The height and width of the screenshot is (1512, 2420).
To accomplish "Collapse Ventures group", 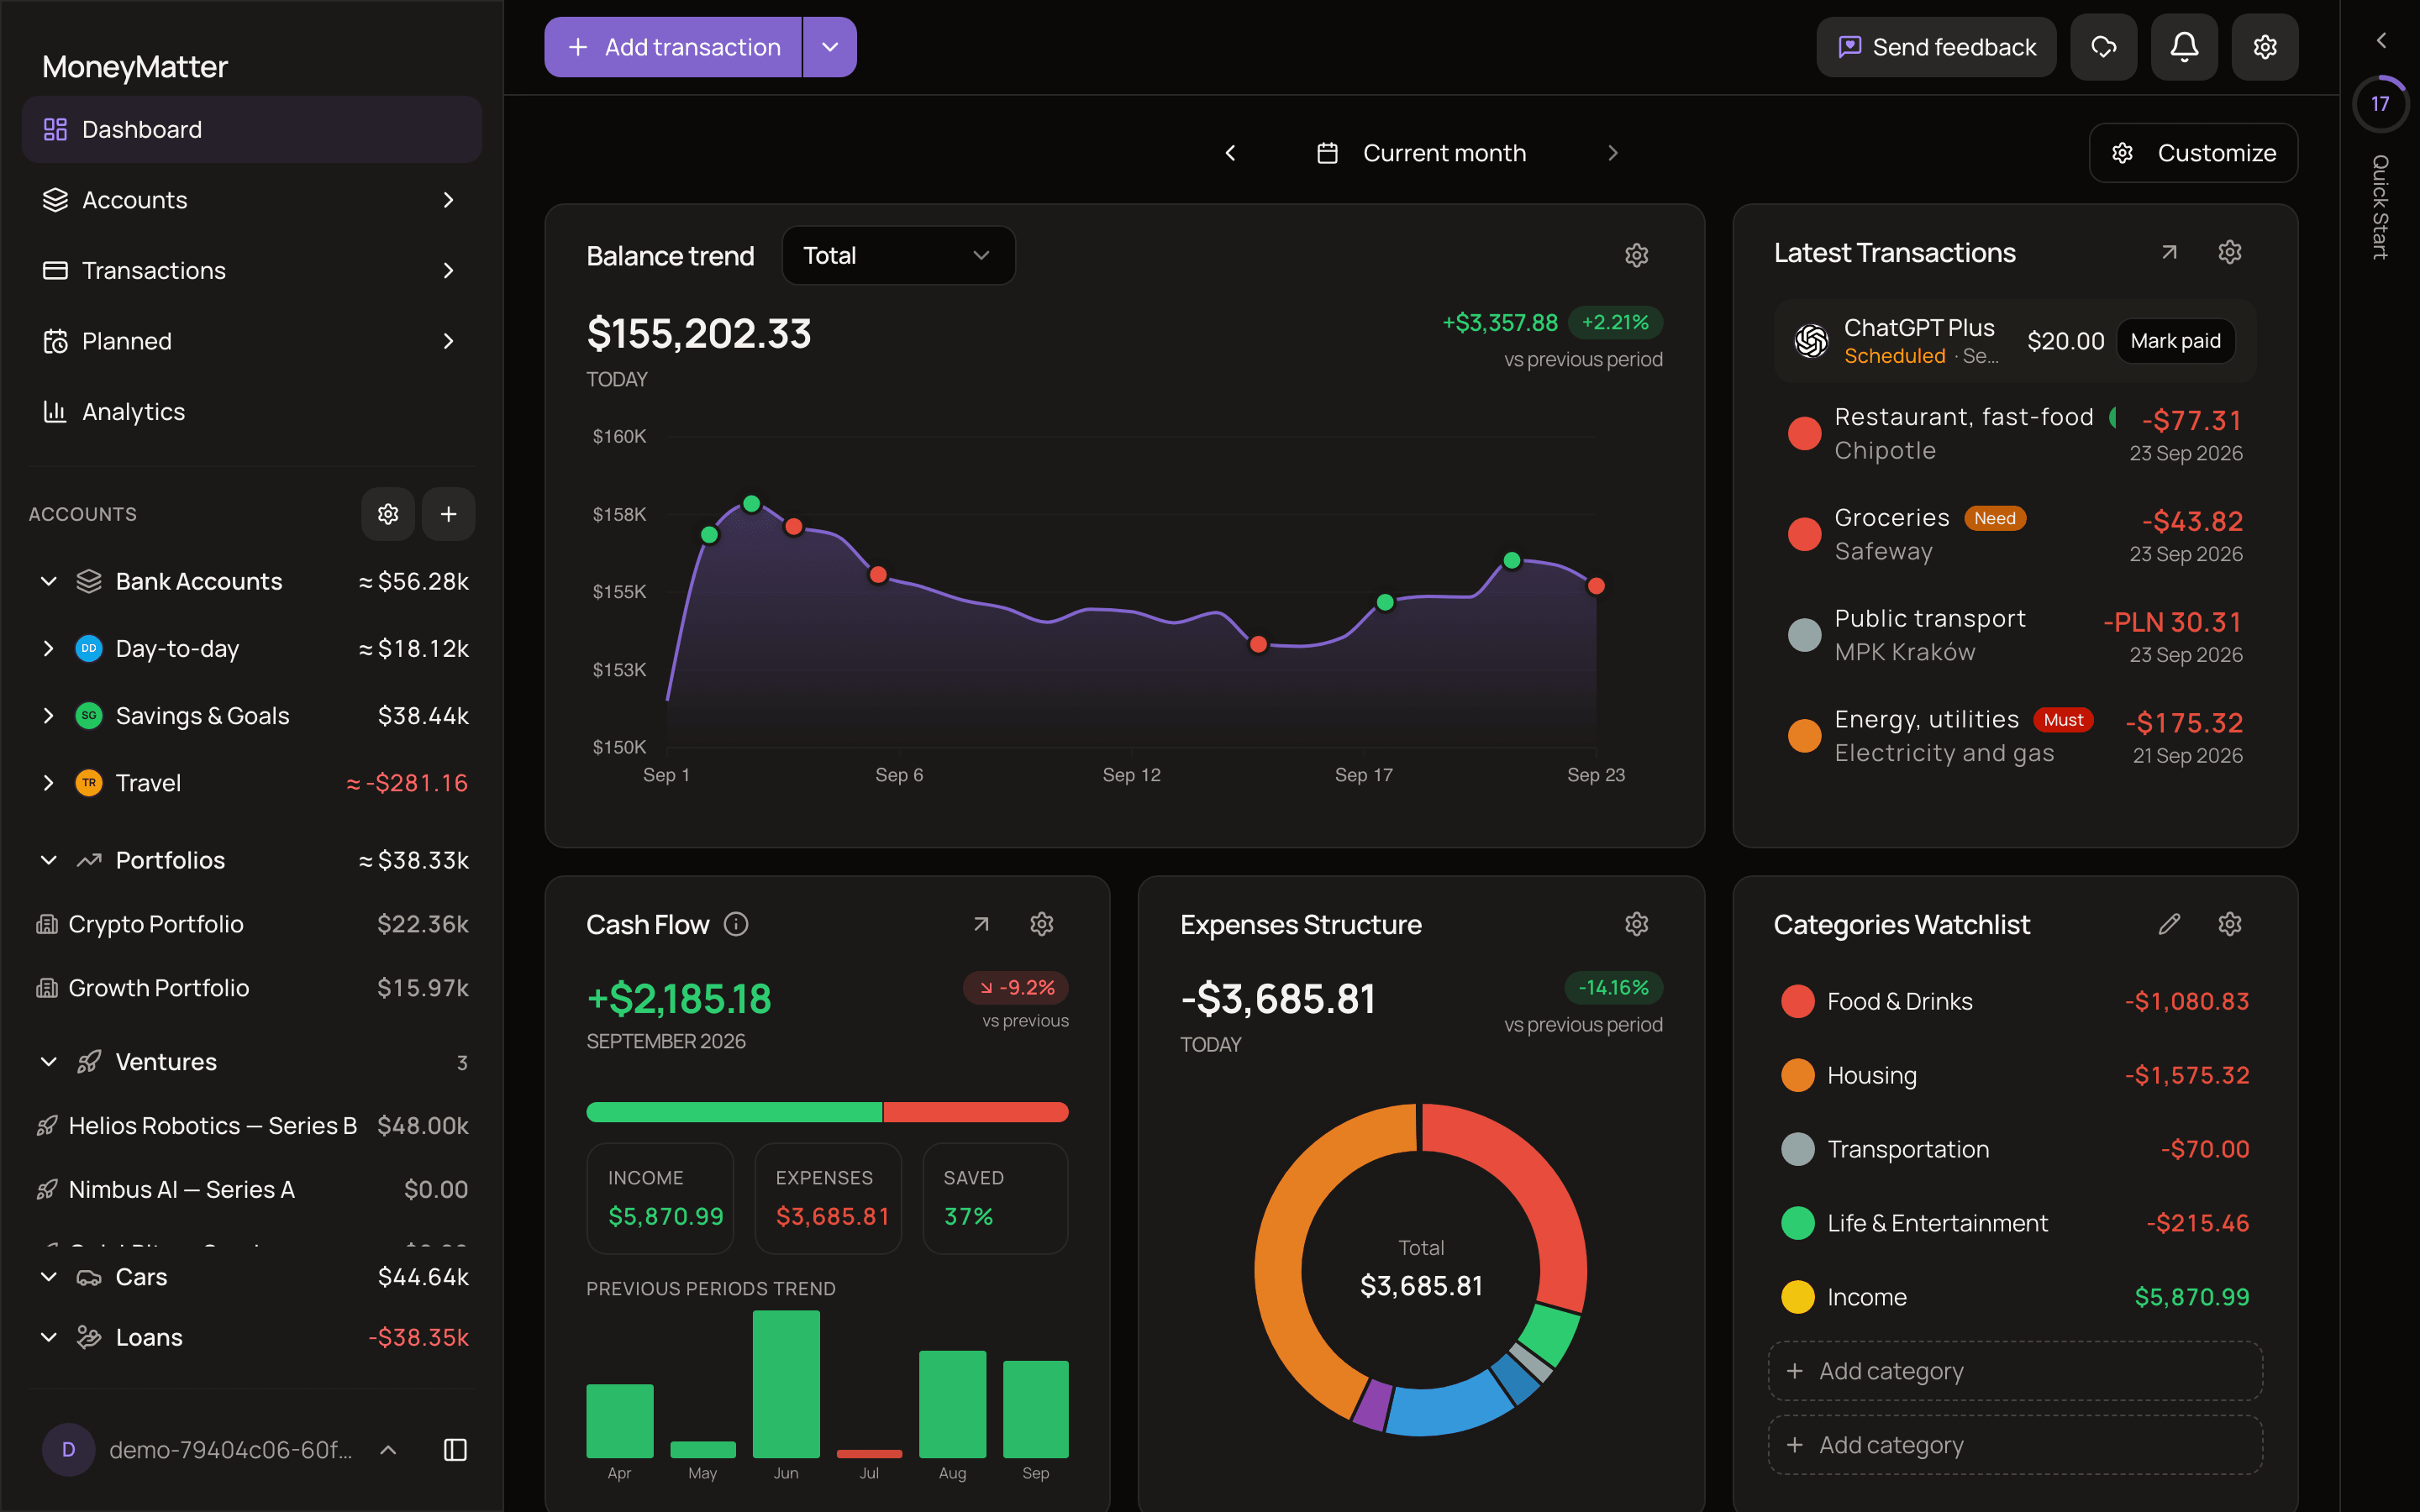I will [x=48, y=1062].
